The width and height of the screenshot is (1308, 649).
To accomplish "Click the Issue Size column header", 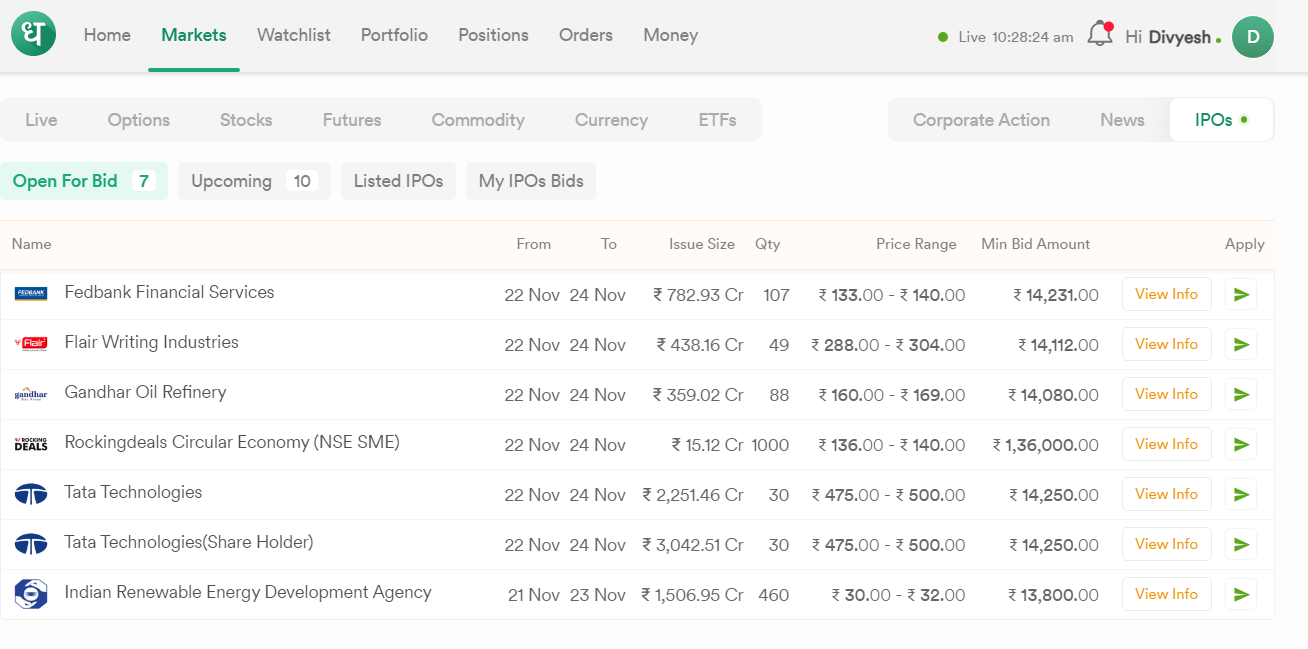I will pos(701,244).
